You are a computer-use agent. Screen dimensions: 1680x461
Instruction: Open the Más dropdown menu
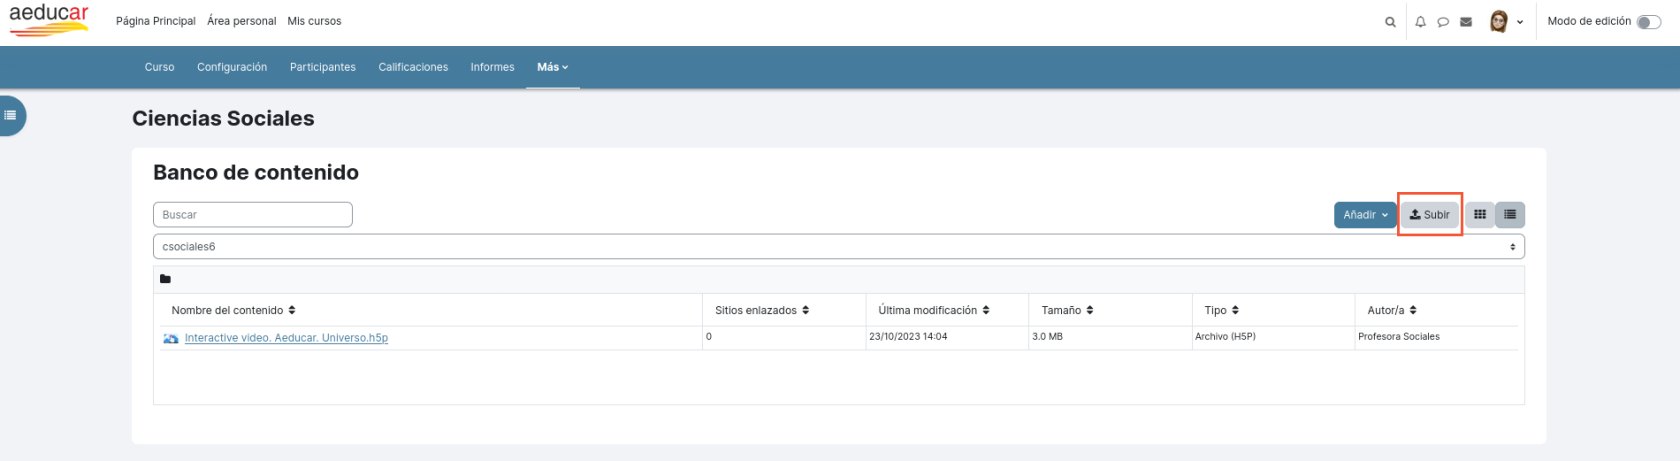coord(552,67)
